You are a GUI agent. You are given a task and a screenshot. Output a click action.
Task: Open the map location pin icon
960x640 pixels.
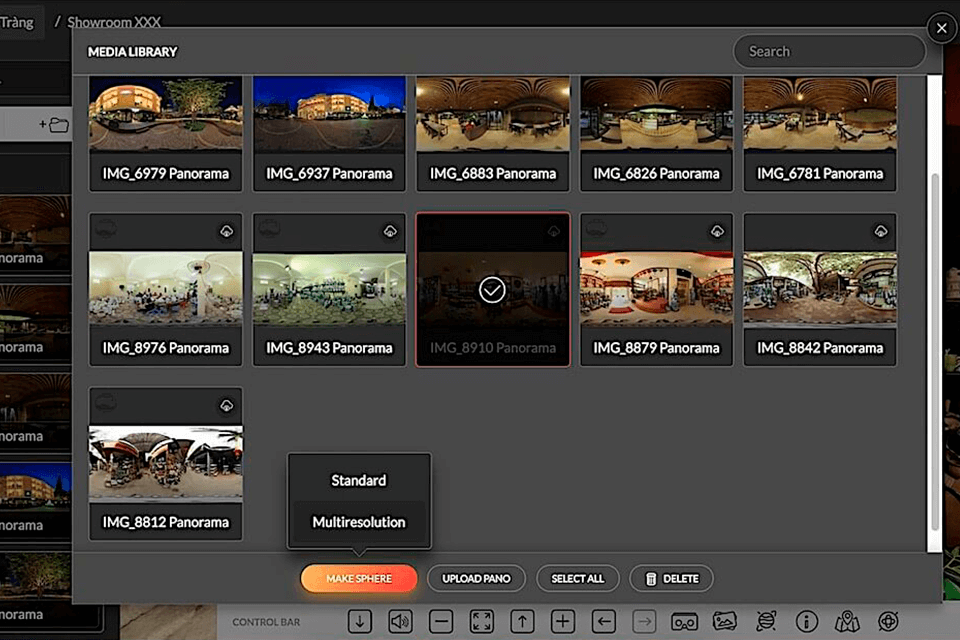tap(847, 622)
